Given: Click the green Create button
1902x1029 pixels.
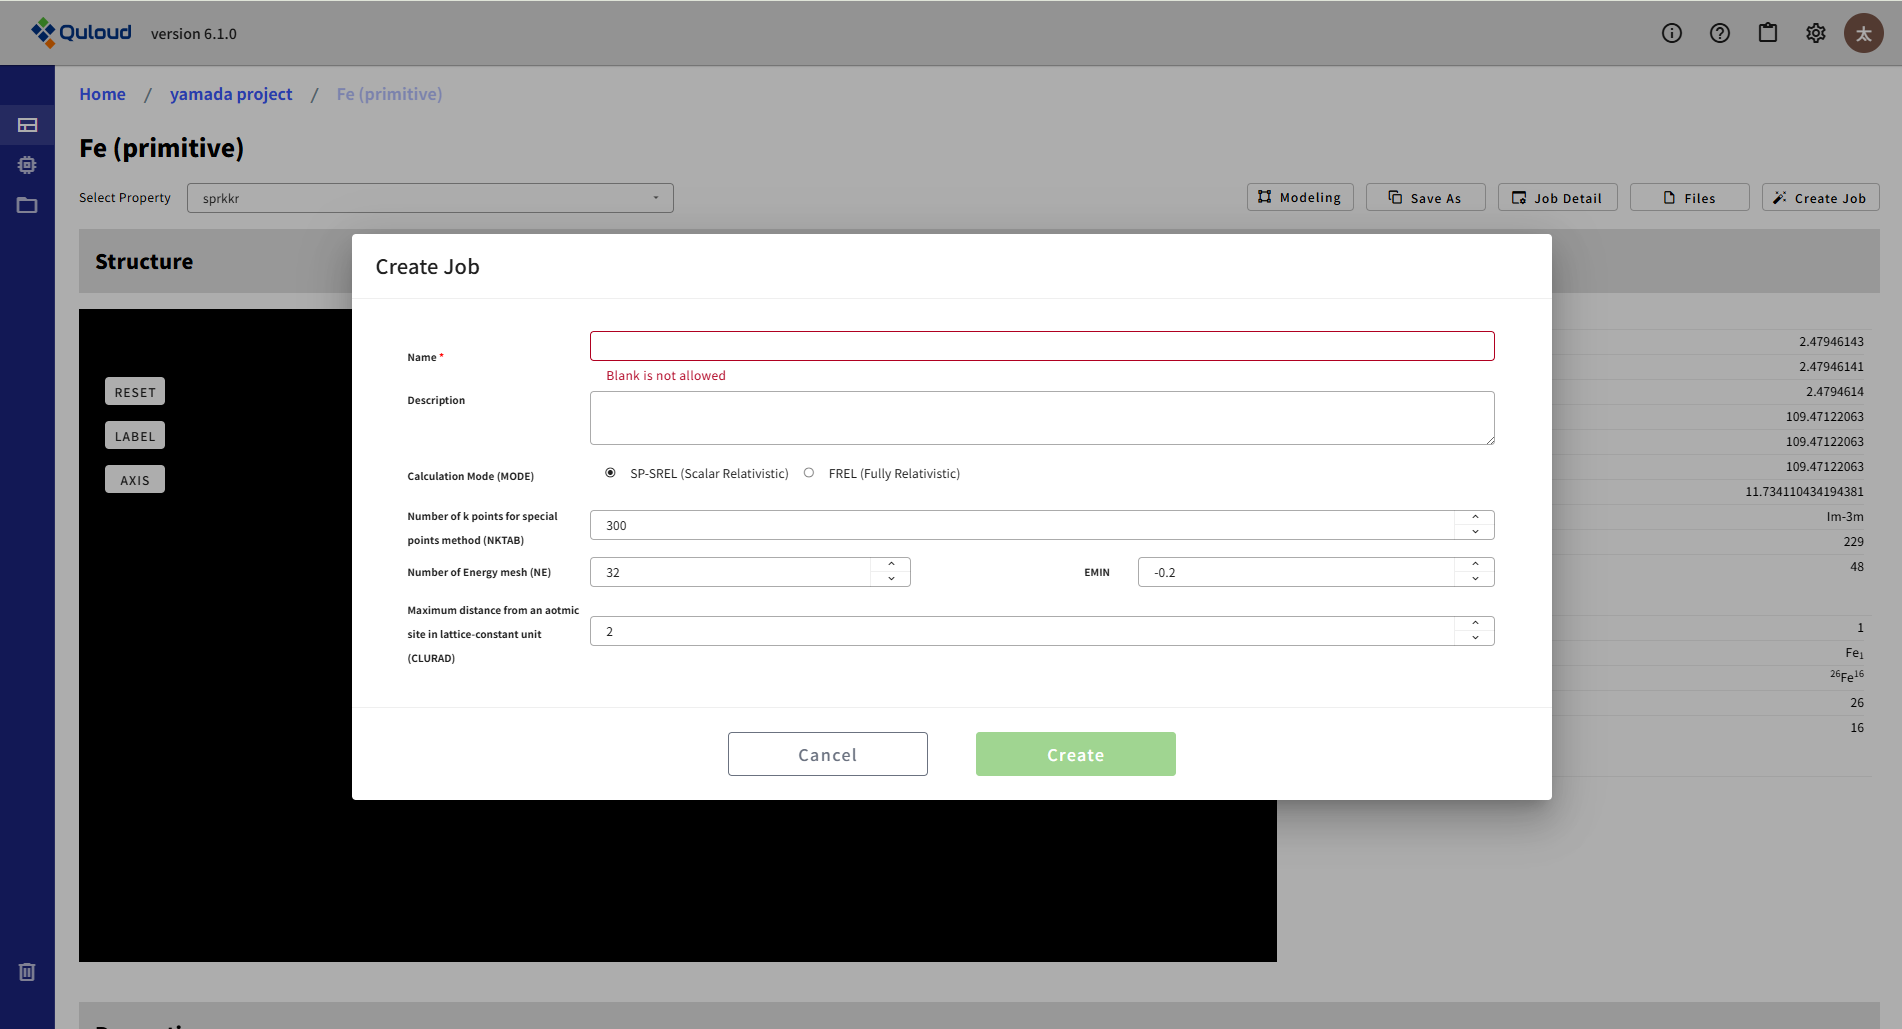Looking at the screenshot, I should tap(1075, 754).
